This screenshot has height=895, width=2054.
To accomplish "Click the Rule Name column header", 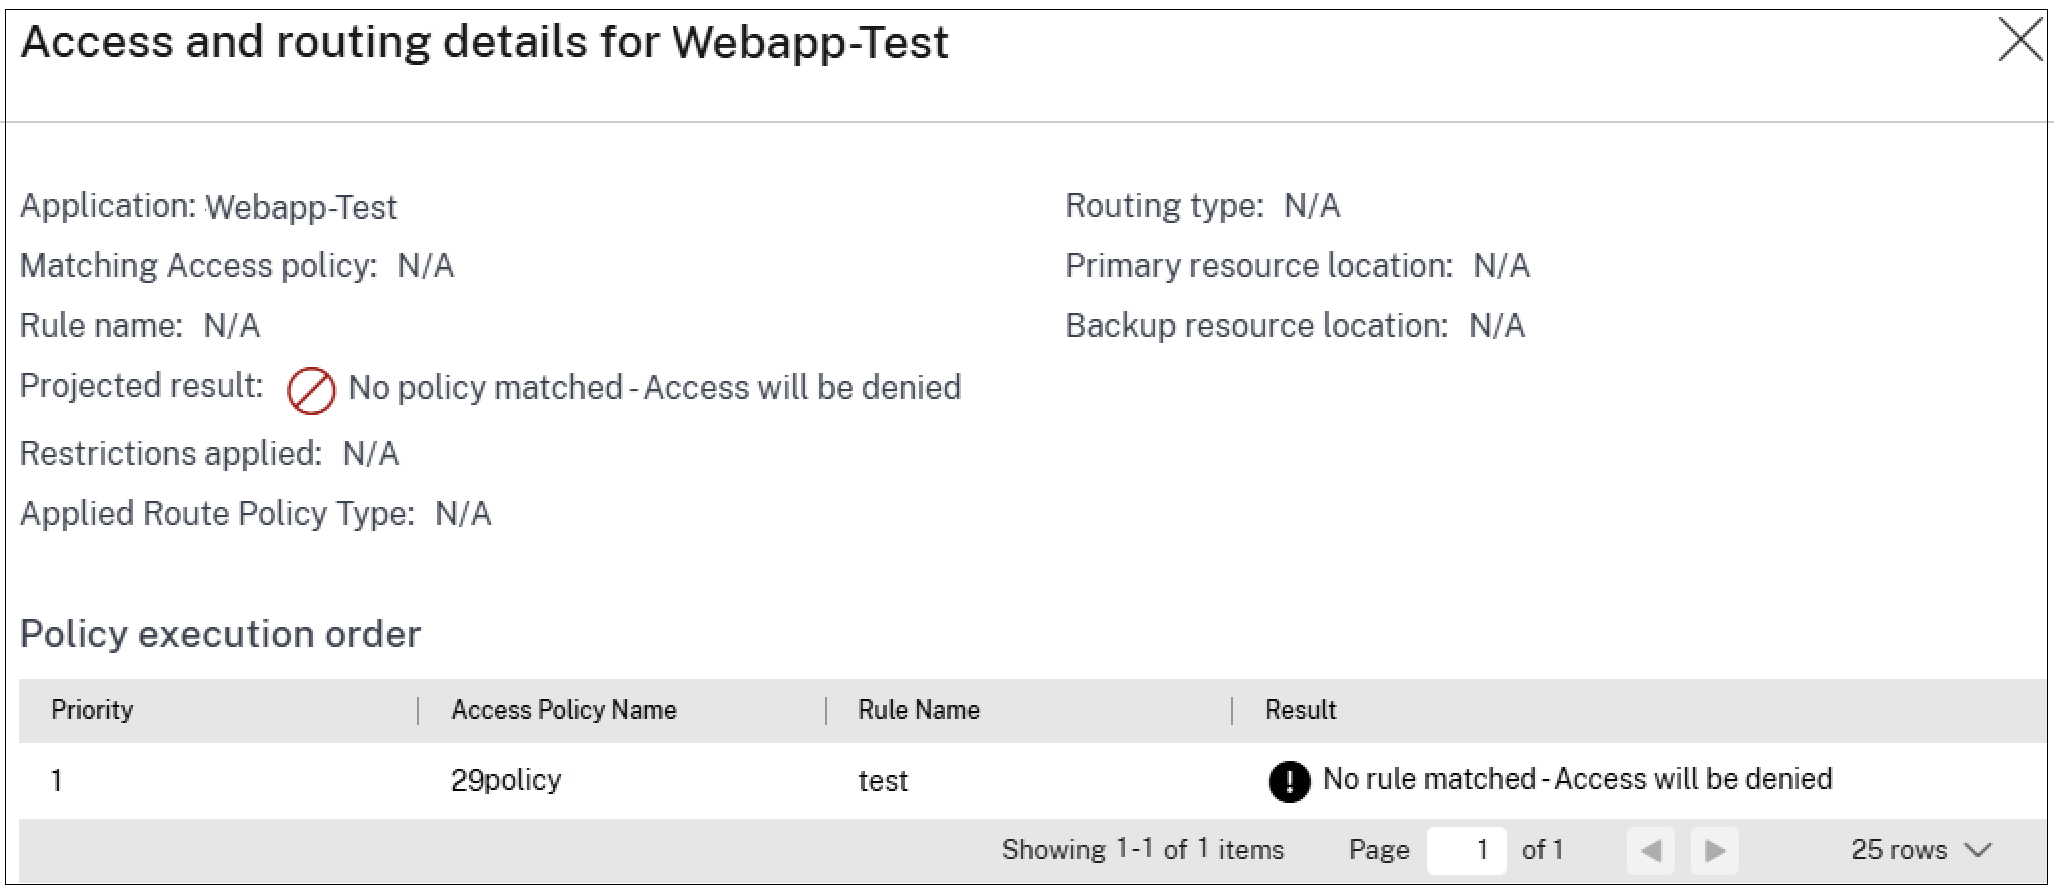I will click(919, 710).
